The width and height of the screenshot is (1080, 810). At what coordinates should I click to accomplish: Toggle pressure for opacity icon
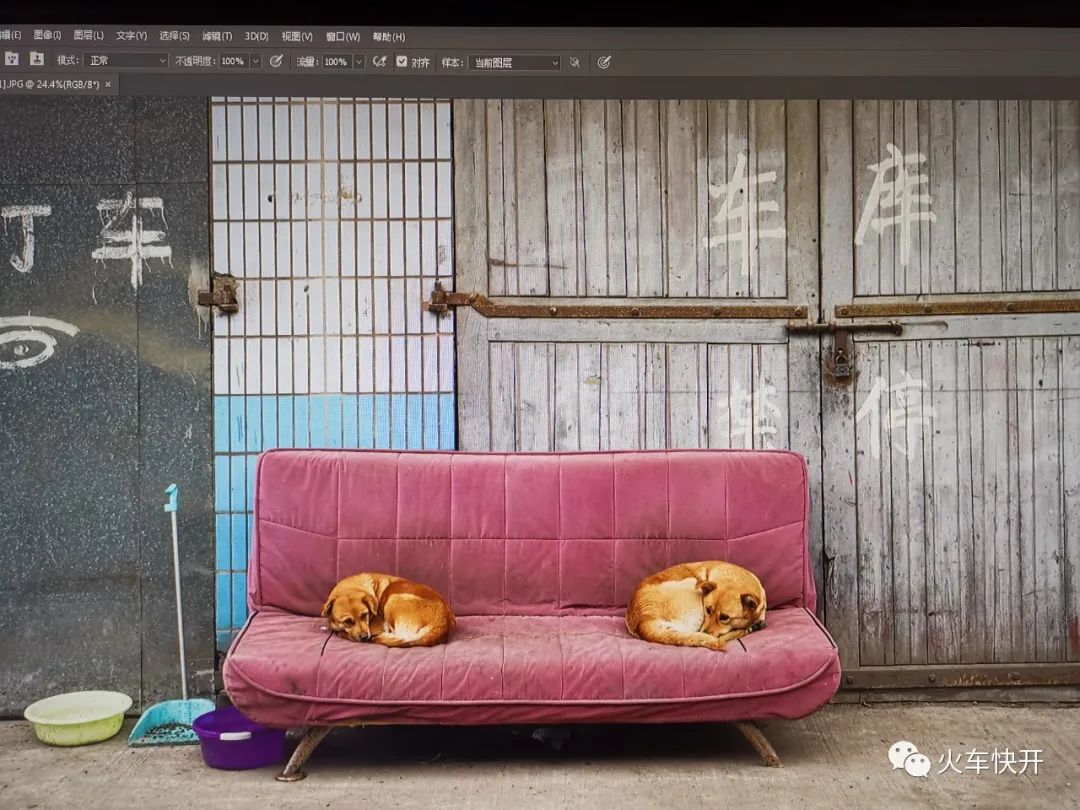click(x=276, y=61)
